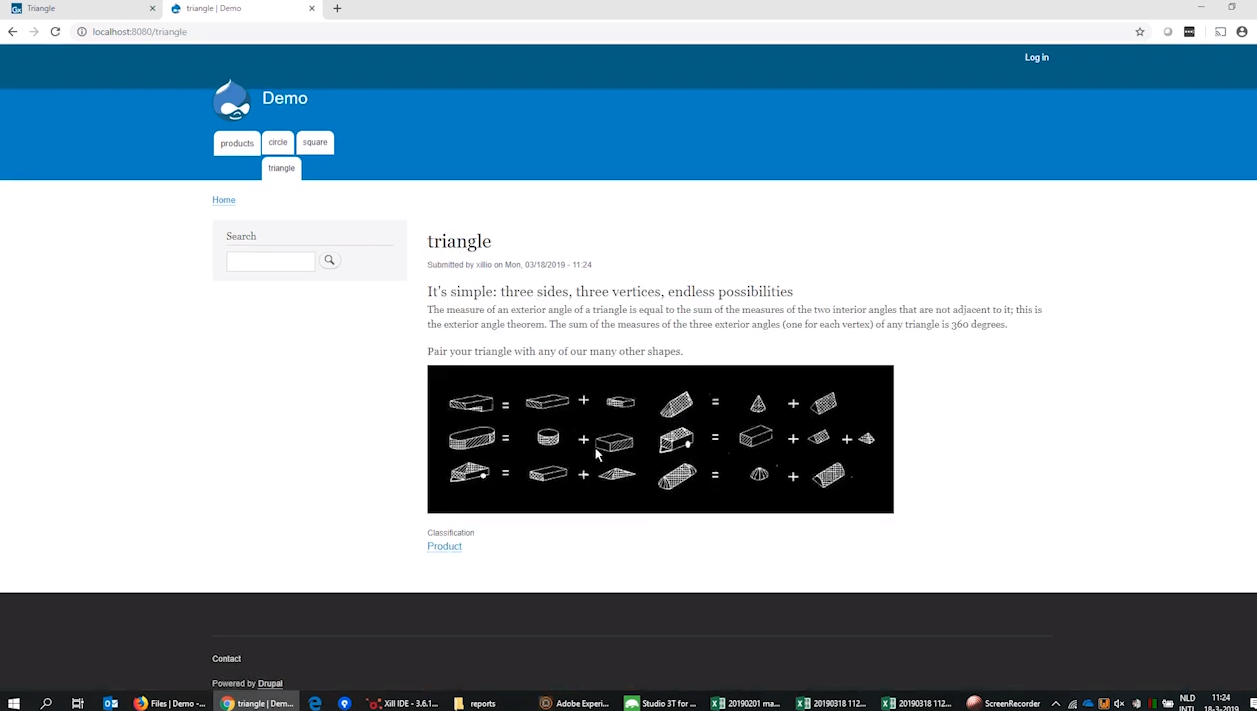Bookmark the page via the star icon

point(1139,31)
